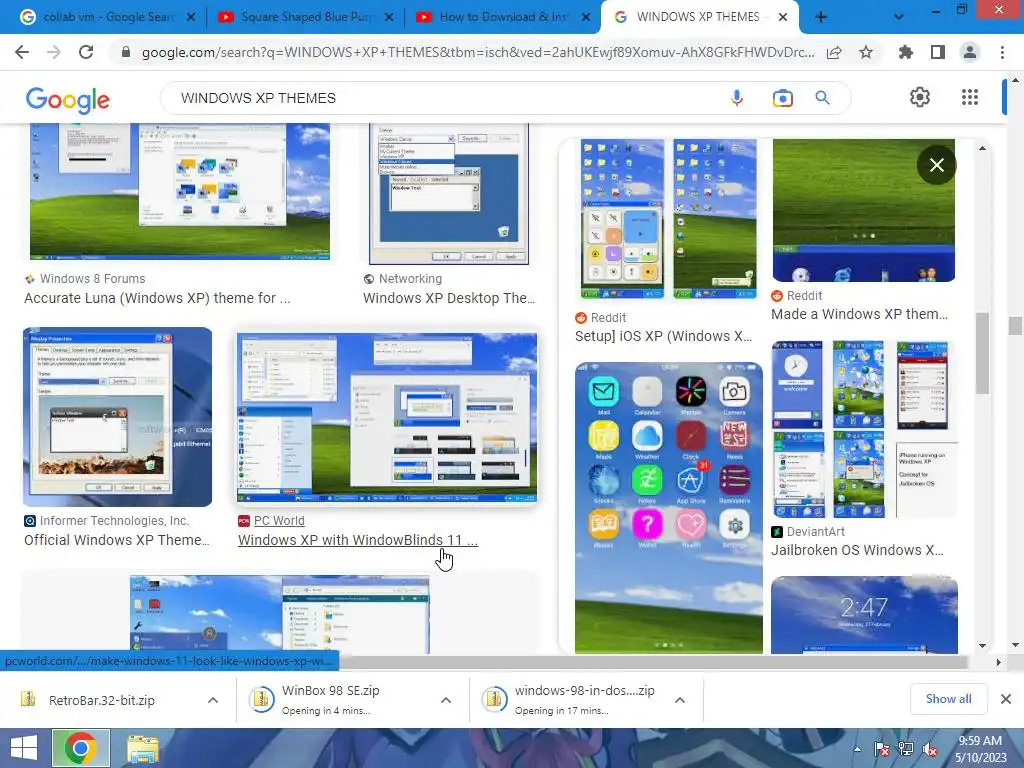Reload the current page
1024x768 pixels.
pyautogui.click(x=86, y=52)
